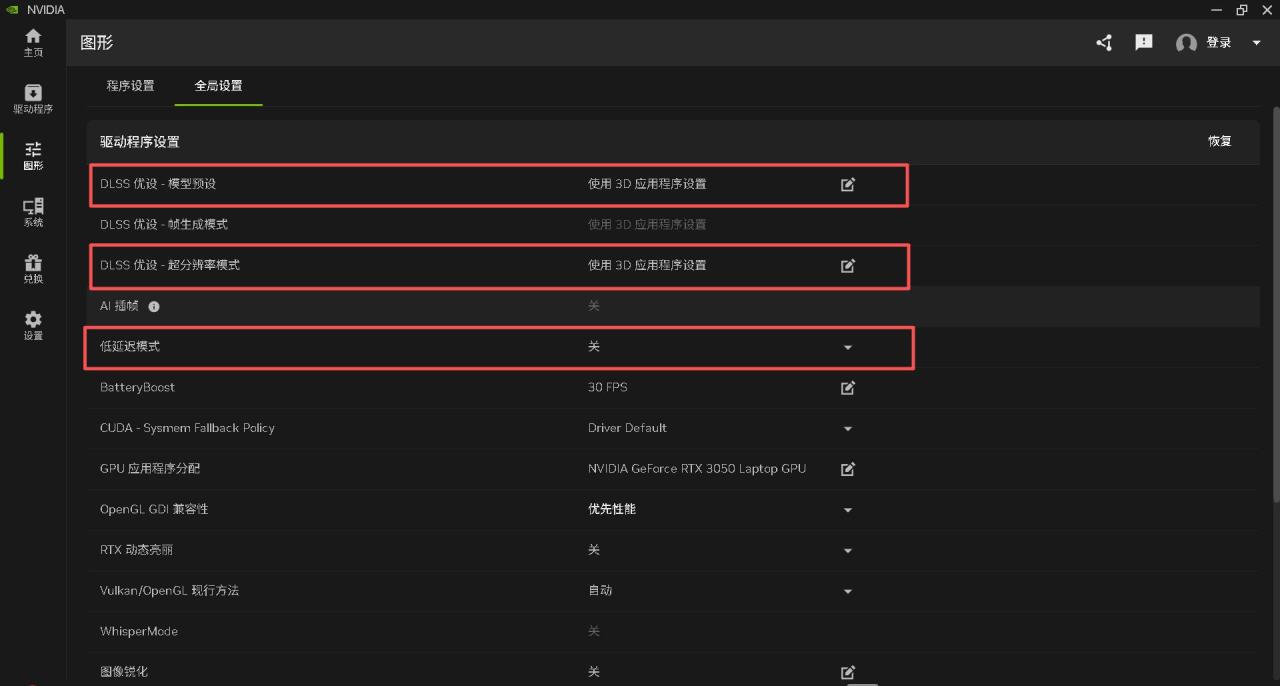
Task: Select the 图形 graphics sidebar icon
Action: 33,155
